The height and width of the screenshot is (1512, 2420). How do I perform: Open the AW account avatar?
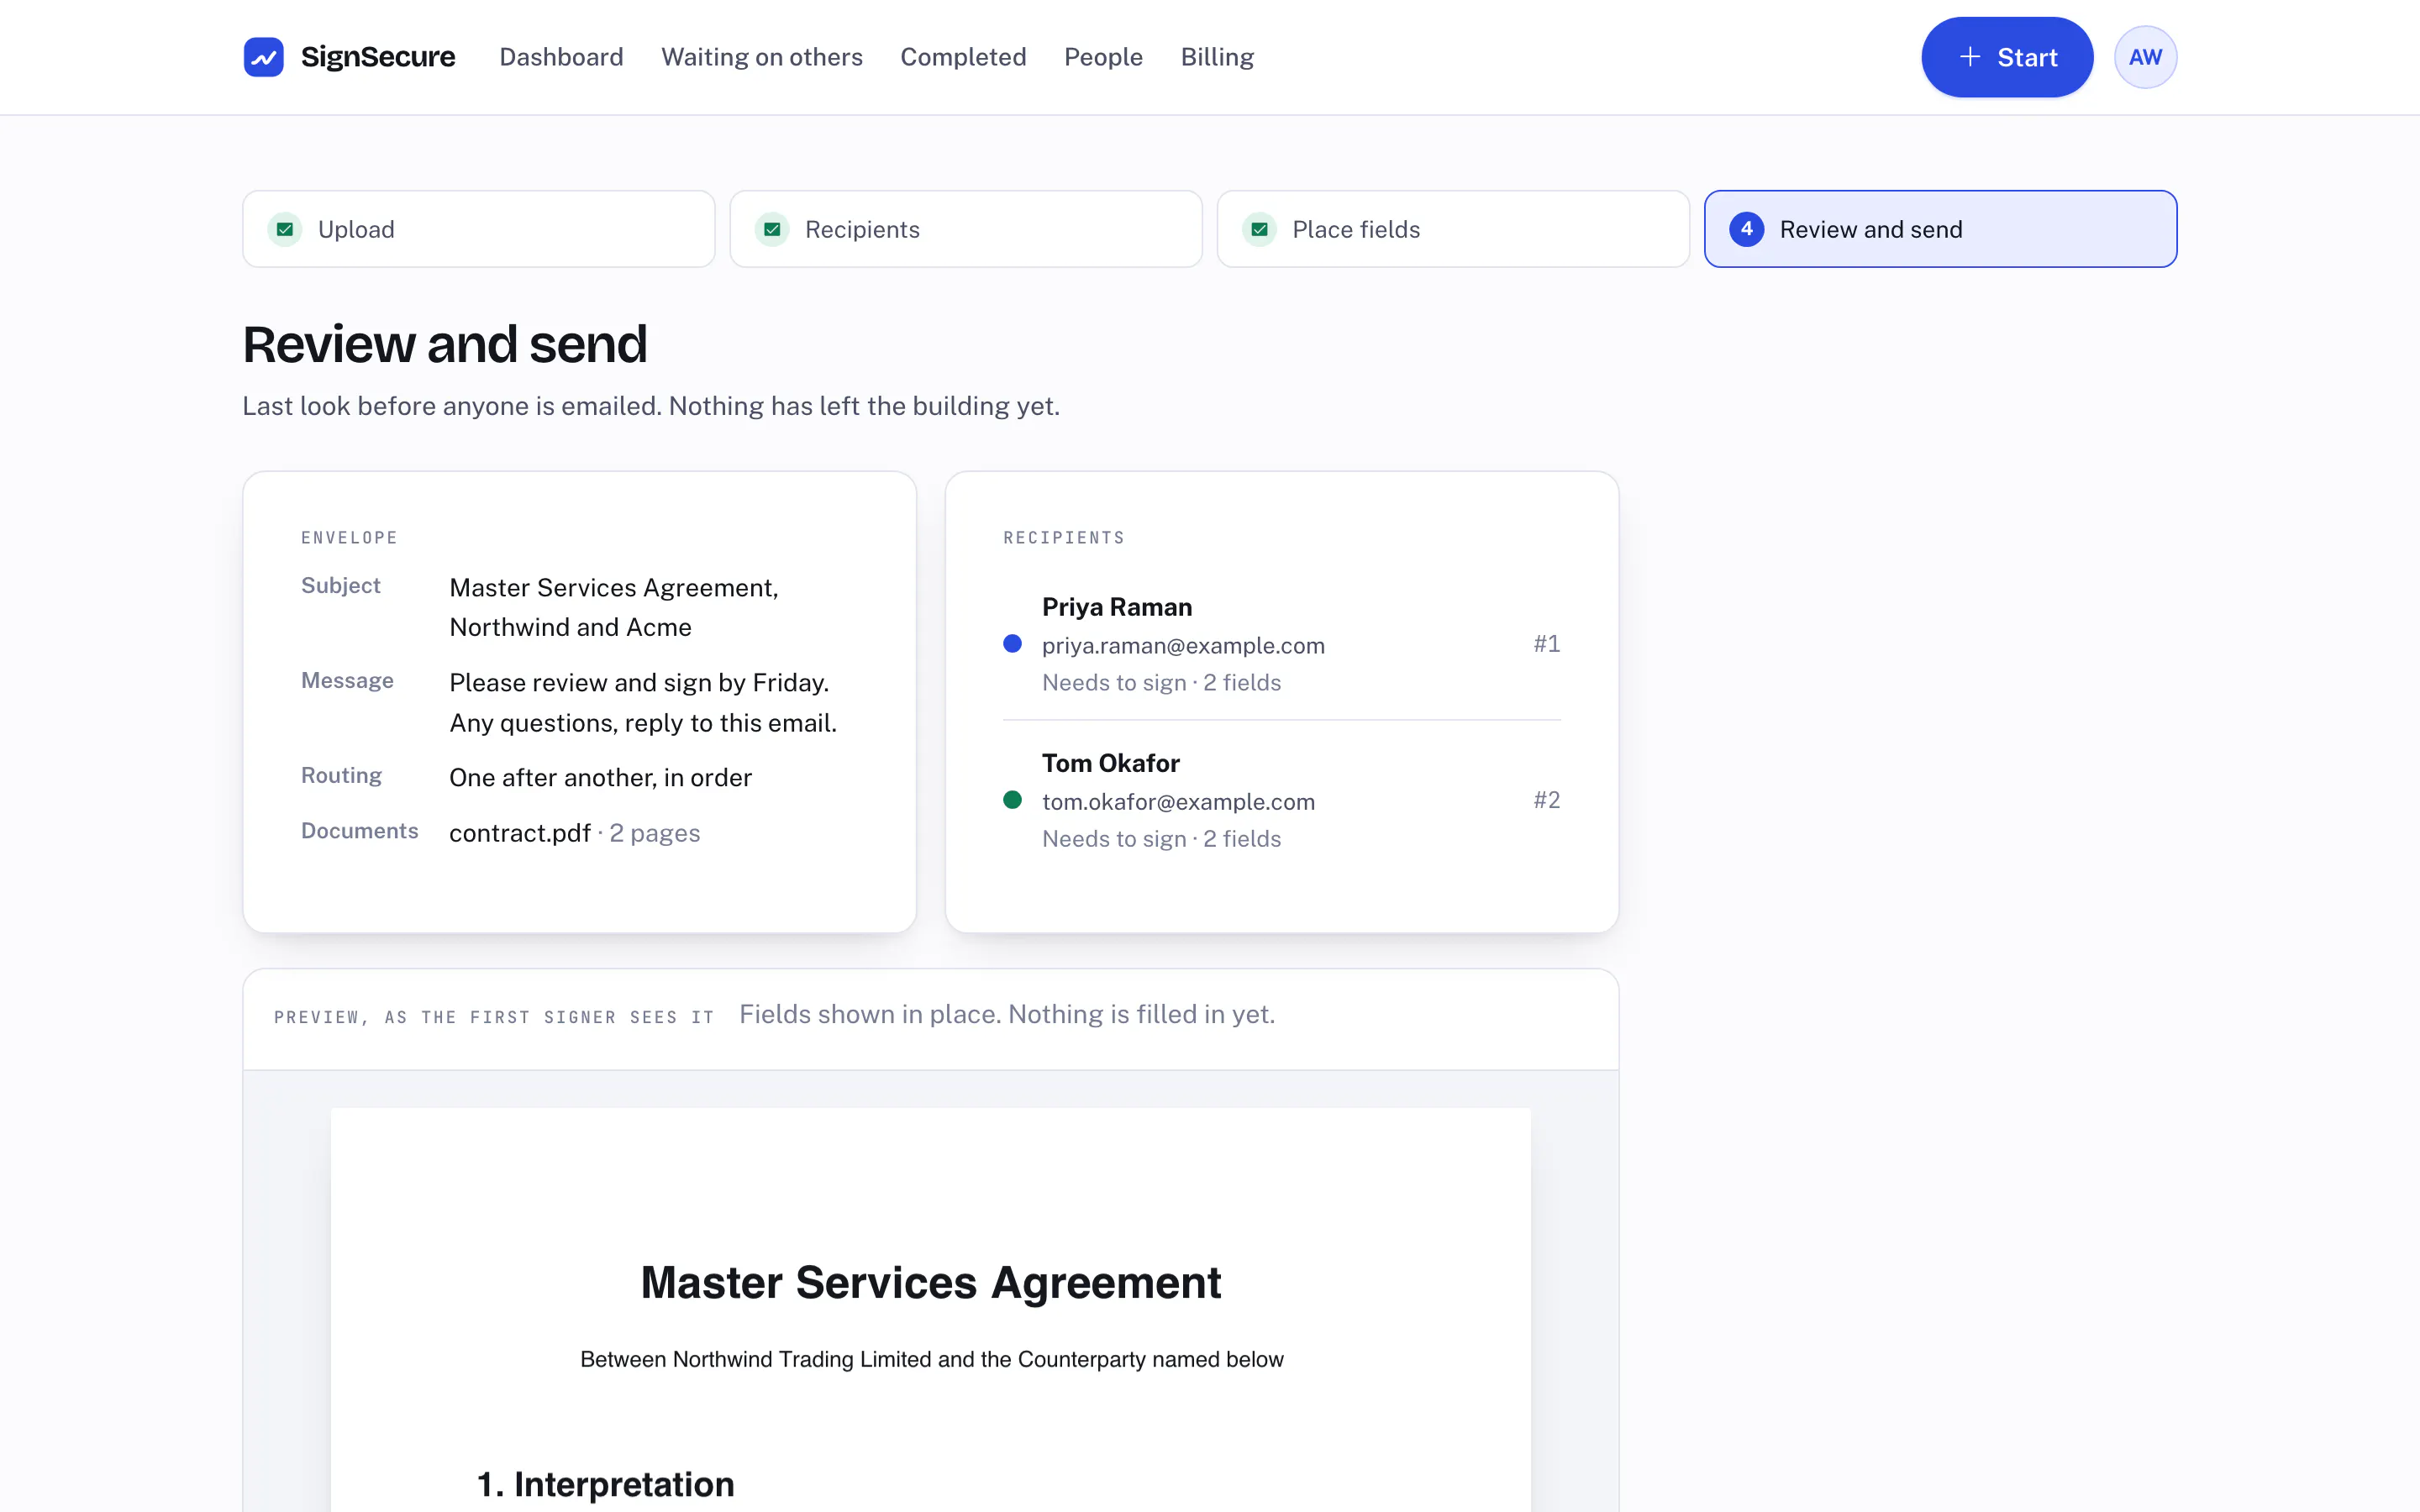(2145, 57)
